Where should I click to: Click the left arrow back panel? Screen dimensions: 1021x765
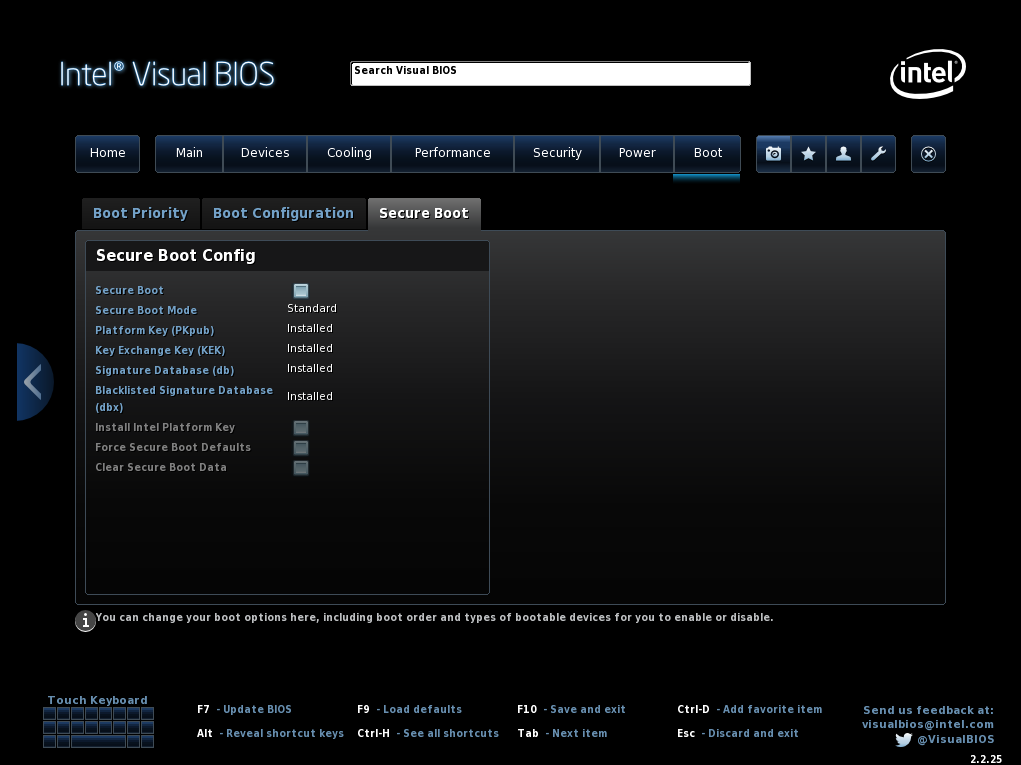click(x=35, y=382)
